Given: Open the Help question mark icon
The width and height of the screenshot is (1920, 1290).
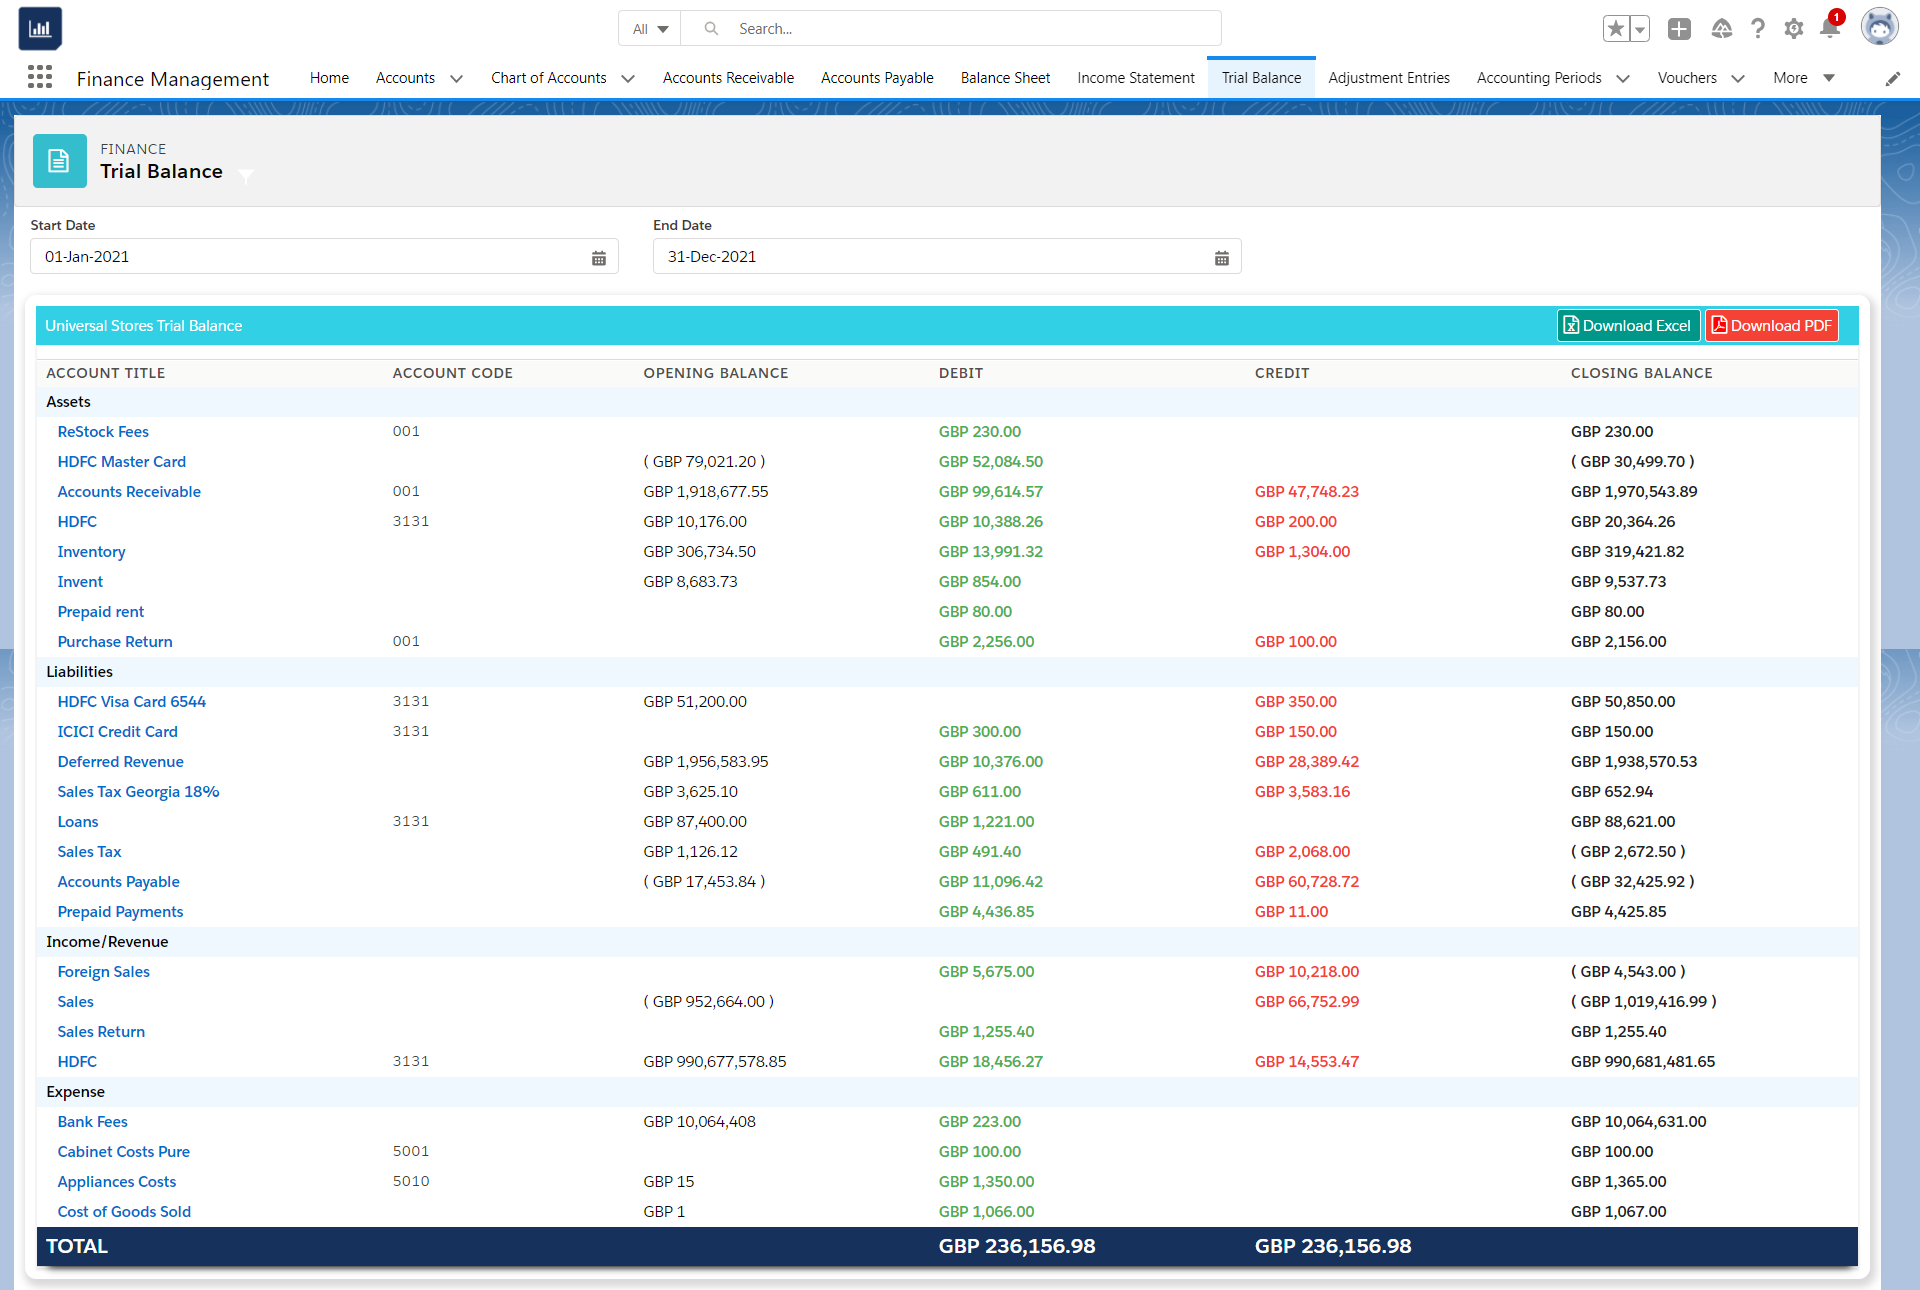Looking at the screenshot, I should pos(1757,29).
